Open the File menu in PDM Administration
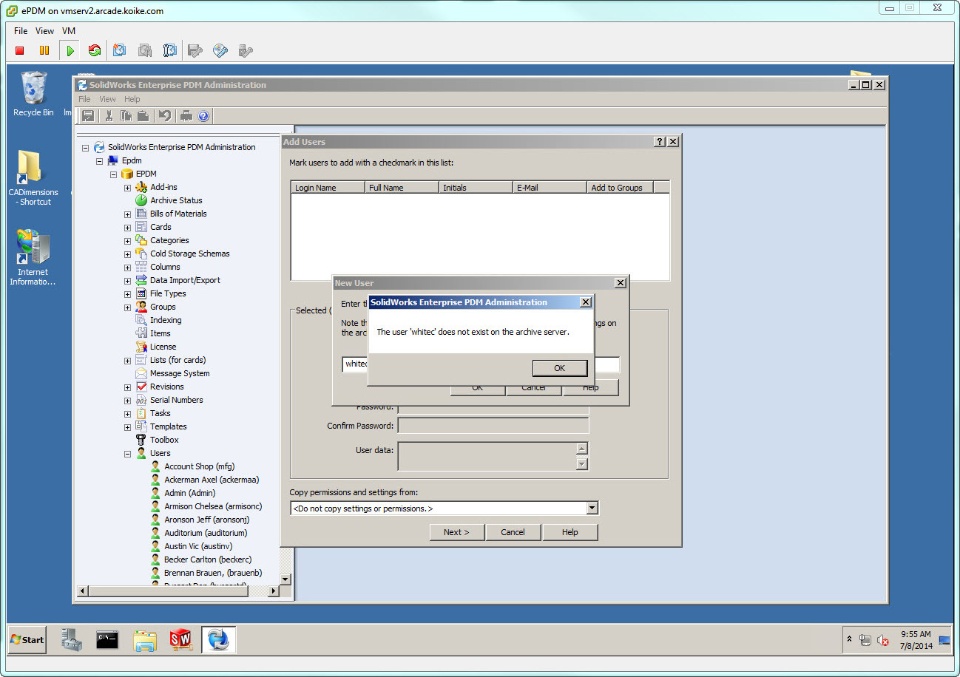The width and height of the screenshot is (960, 677). (84, 99)
